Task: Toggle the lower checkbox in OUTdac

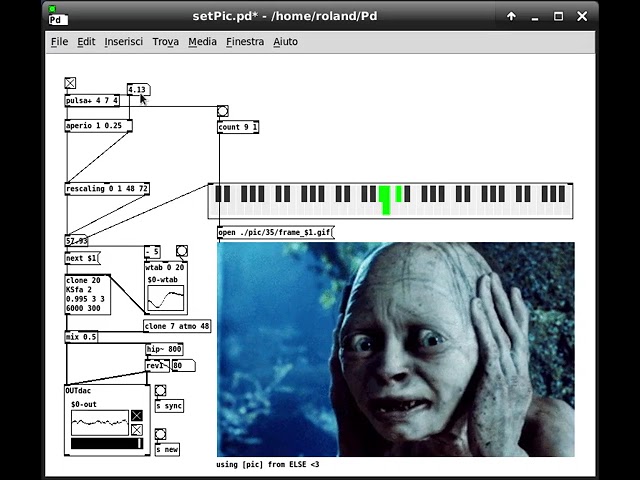Action: point(137,430)
